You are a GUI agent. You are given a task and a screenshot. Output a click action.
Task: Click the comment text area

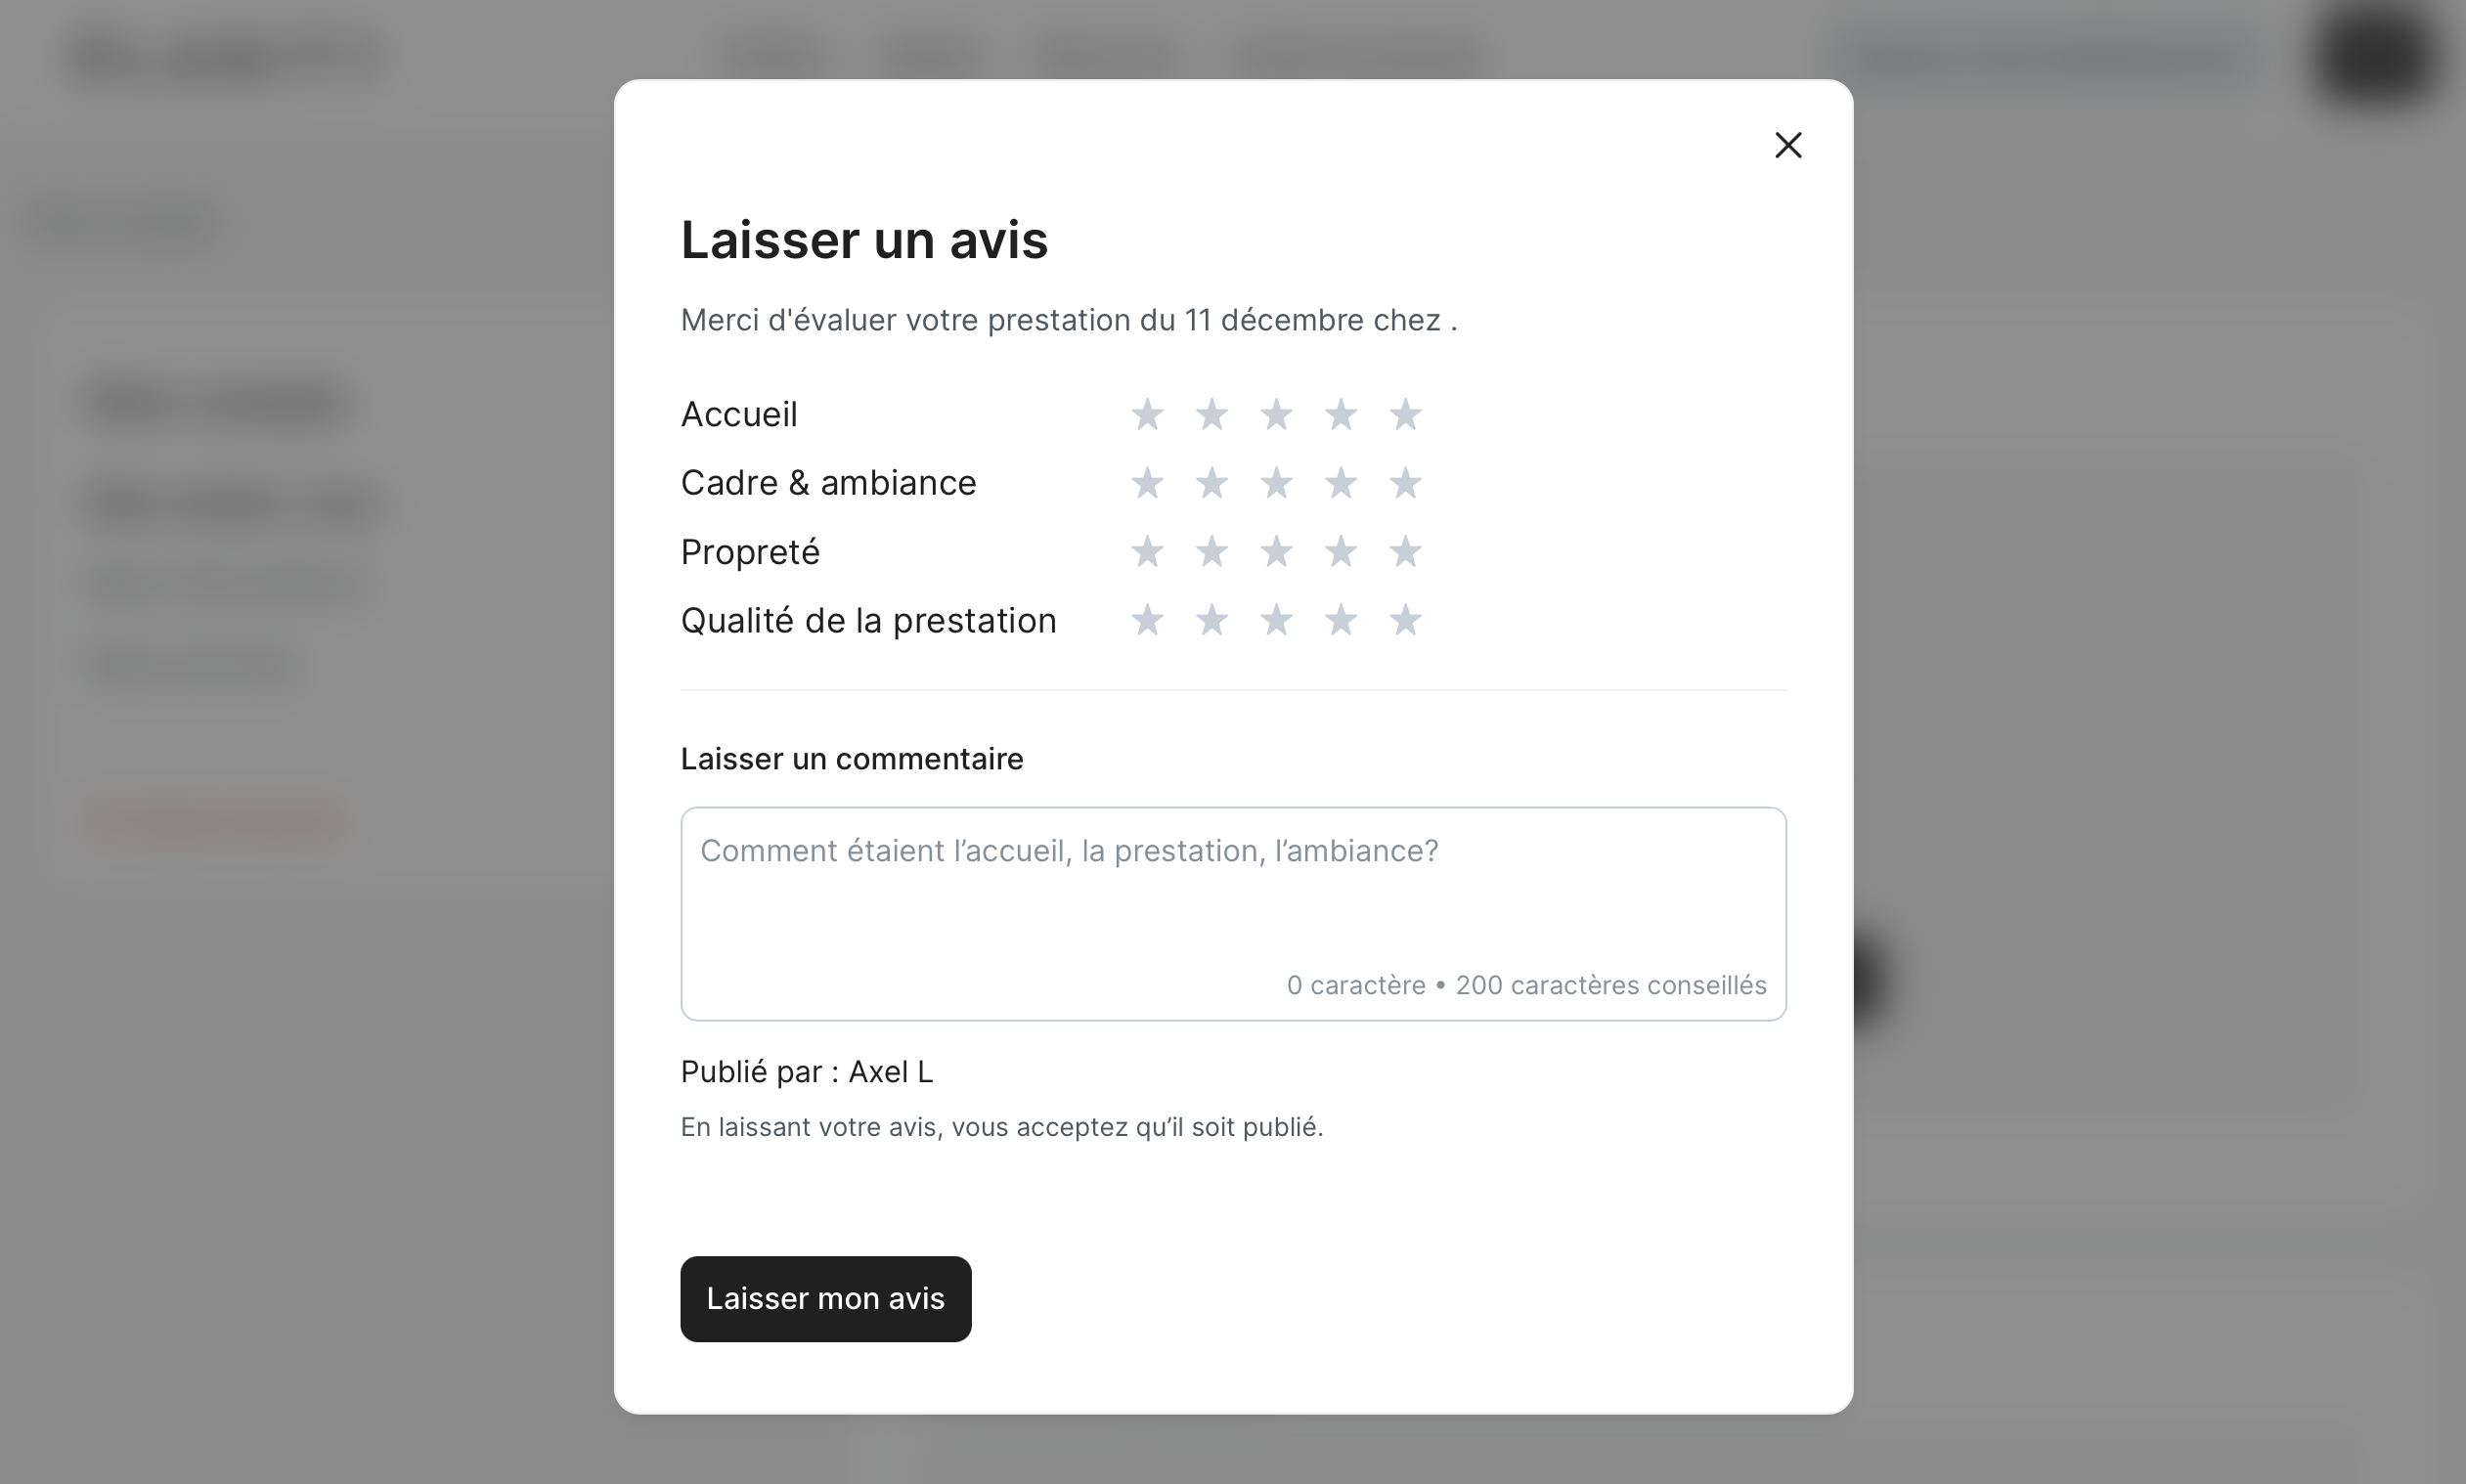[1232, 900]
